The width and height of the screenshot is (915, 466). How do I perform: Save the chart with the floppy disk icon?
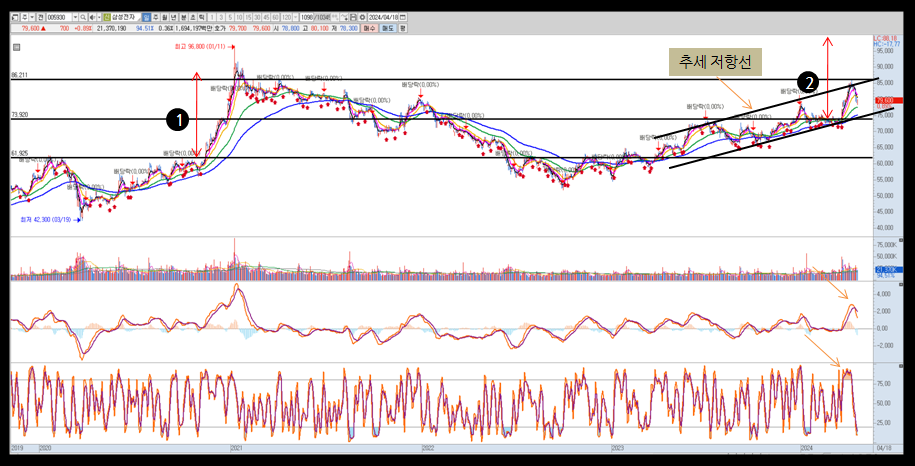coord(353,17)
